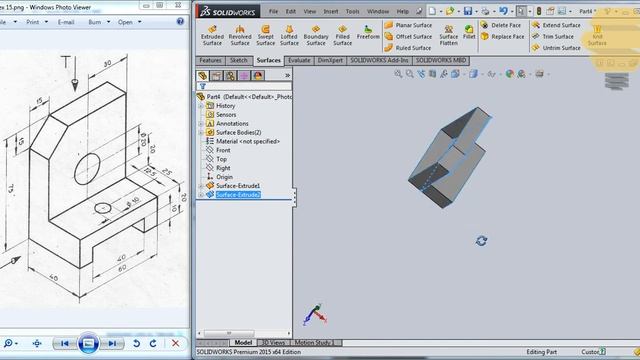
Task: Activate the Filled Surface tool
Action: [342, 35]
